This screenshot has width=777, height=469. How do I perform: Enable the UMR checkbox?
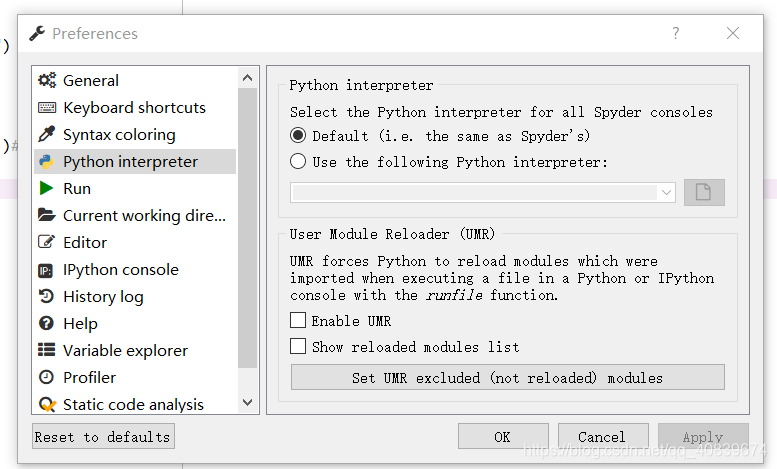[x=298, y=321]
